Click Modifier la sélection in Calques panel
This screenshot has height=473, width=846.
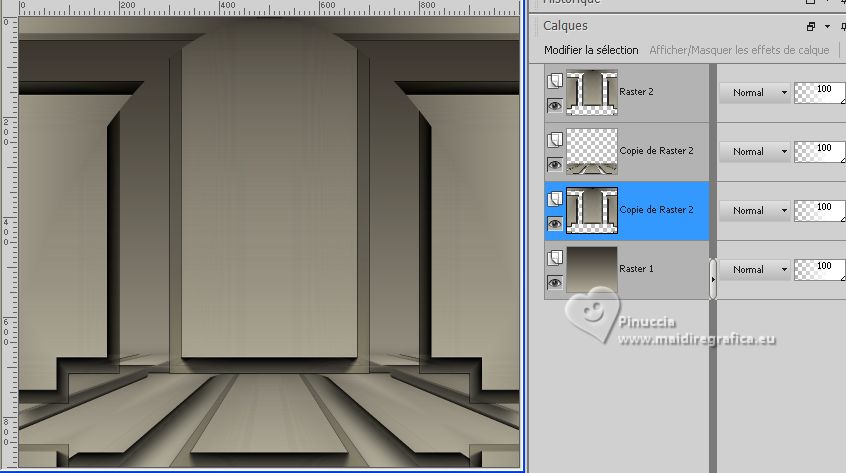591,50
